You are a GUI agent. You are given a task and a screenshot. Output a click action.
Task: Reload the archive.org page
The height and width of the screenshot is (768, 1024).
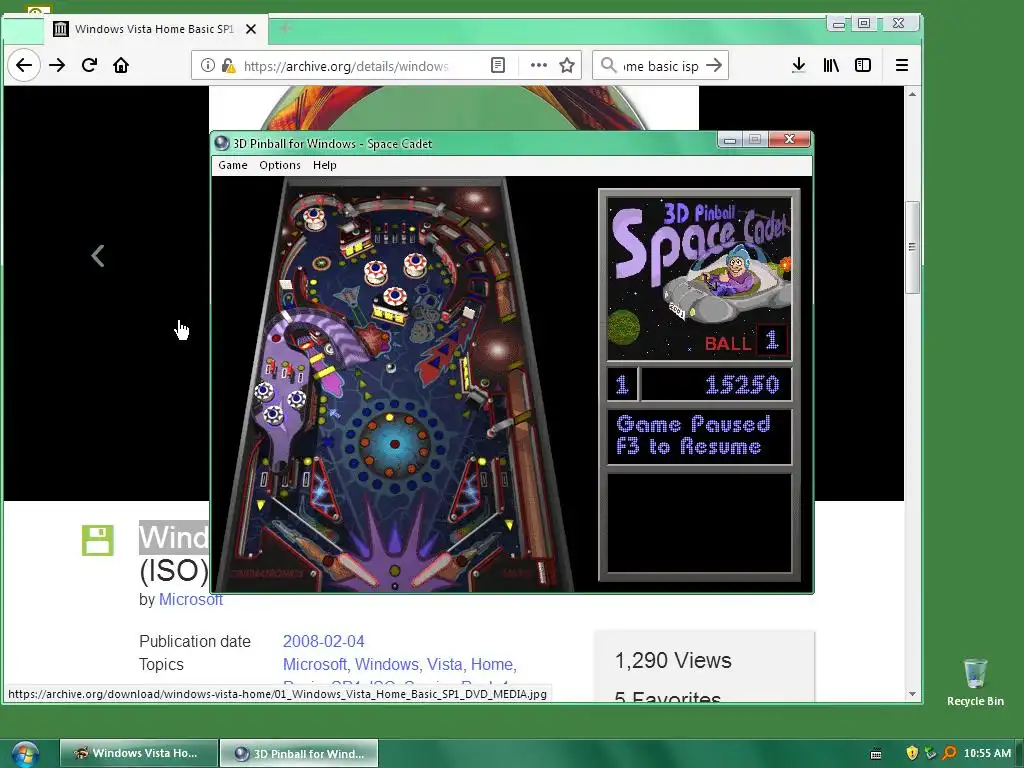pos(89,65)
